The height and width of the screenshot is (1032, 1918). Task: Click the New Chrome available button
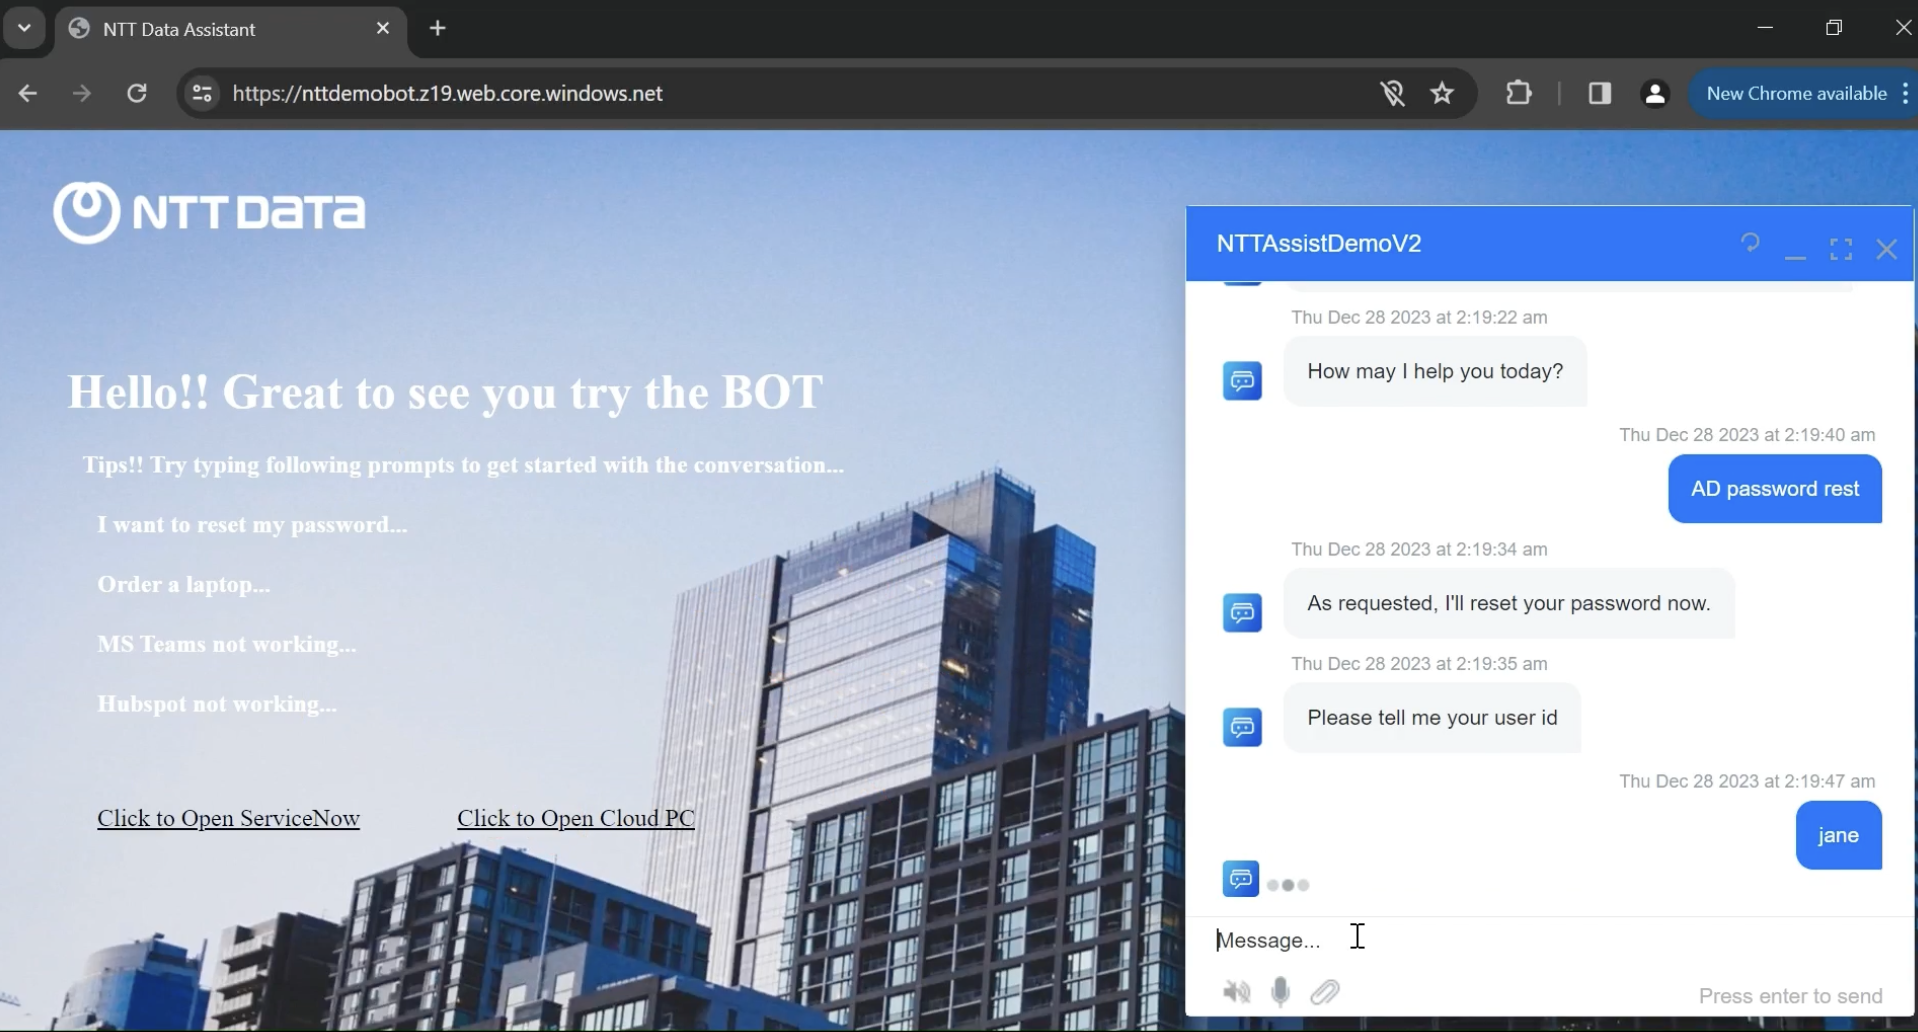tap(1795, 93)
